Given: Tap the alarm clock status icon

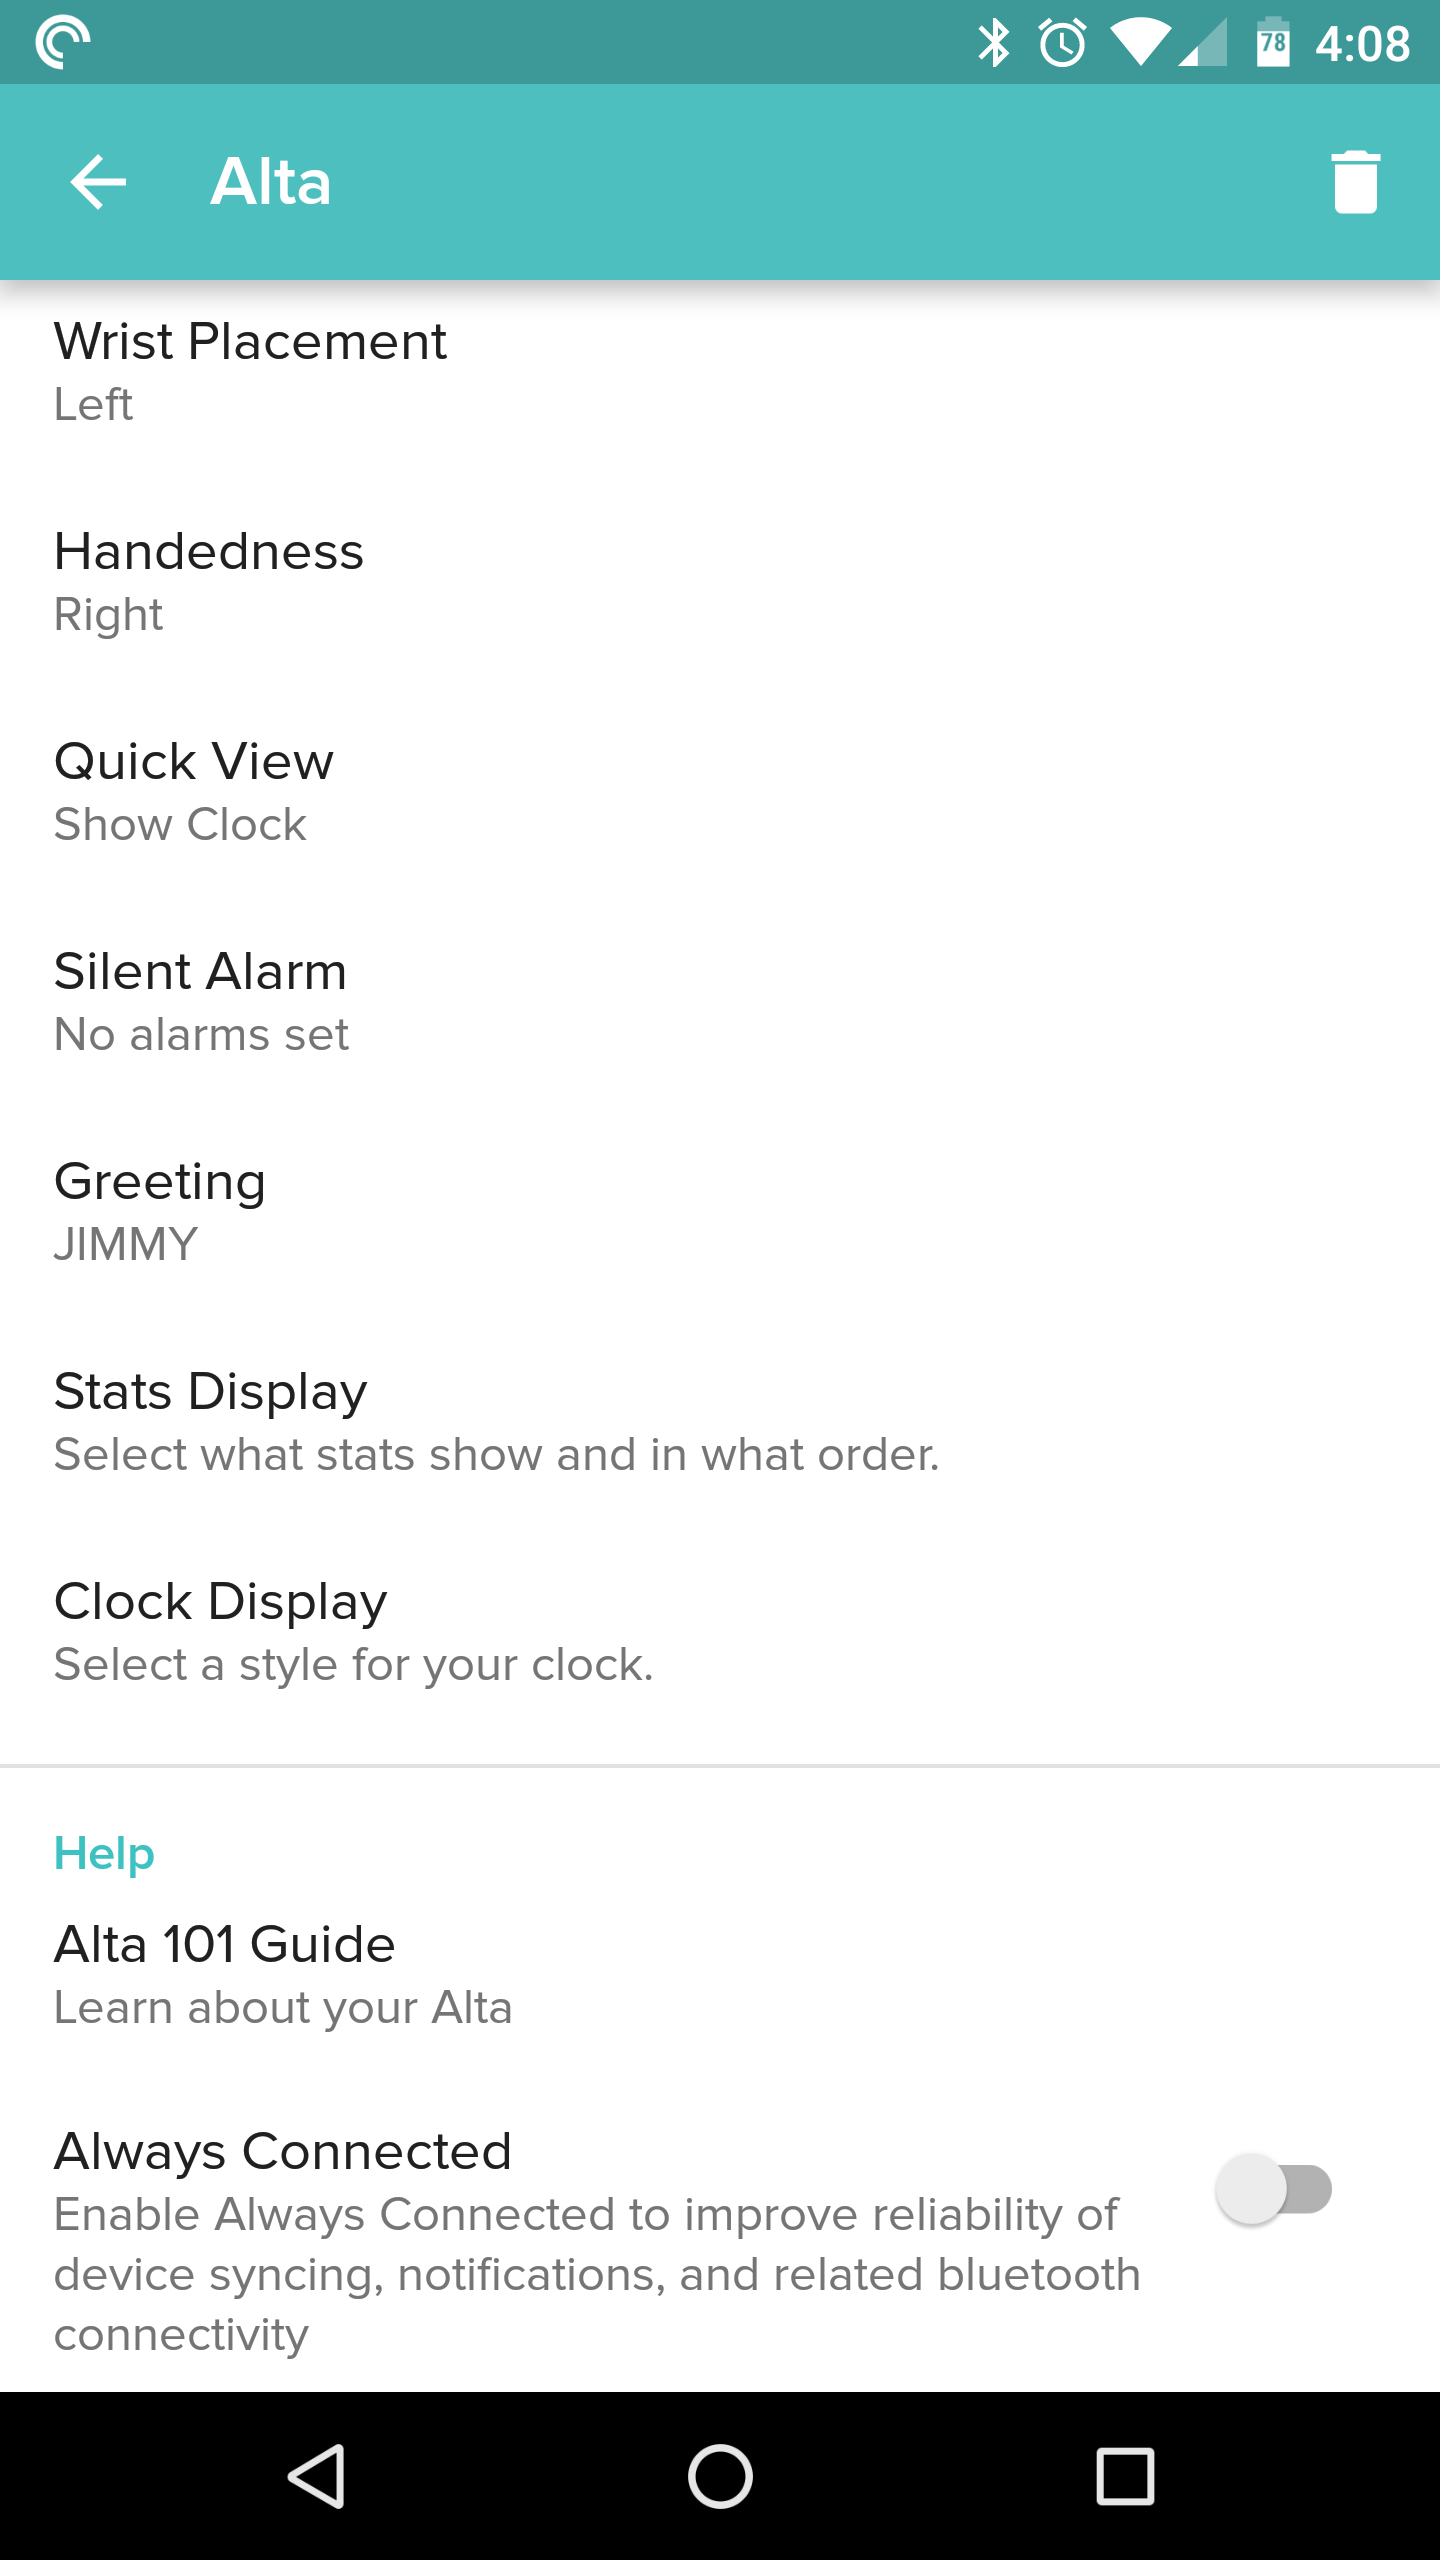Looking at the screenshot, I should tap(1062, 43).
